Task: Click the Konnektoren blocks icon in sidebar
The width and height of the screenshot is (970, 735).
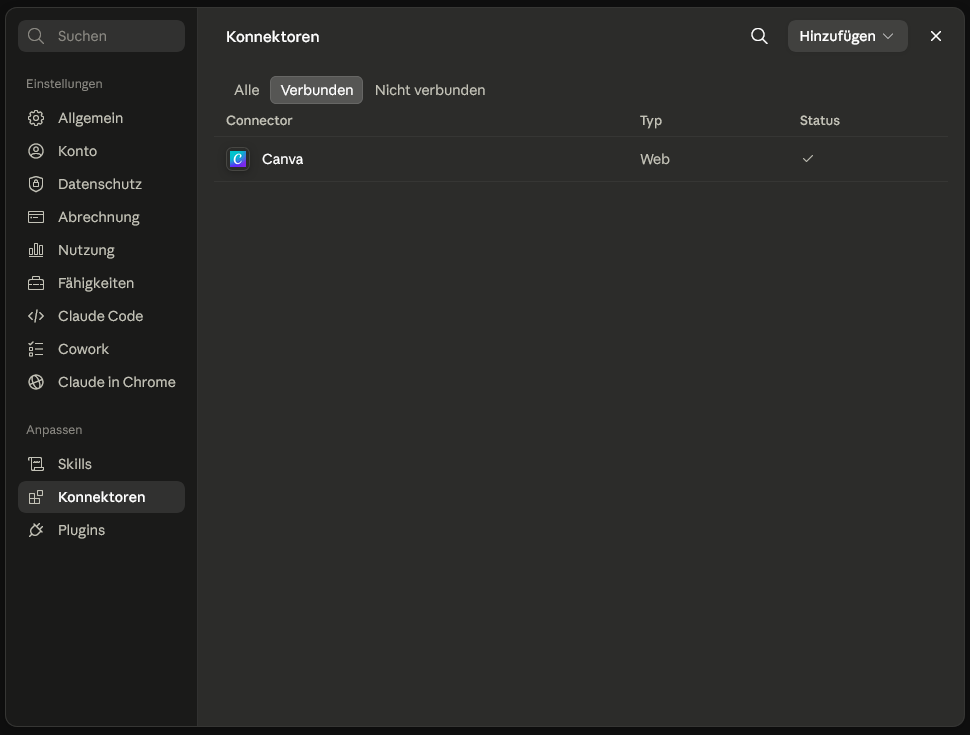Action: 36,497
